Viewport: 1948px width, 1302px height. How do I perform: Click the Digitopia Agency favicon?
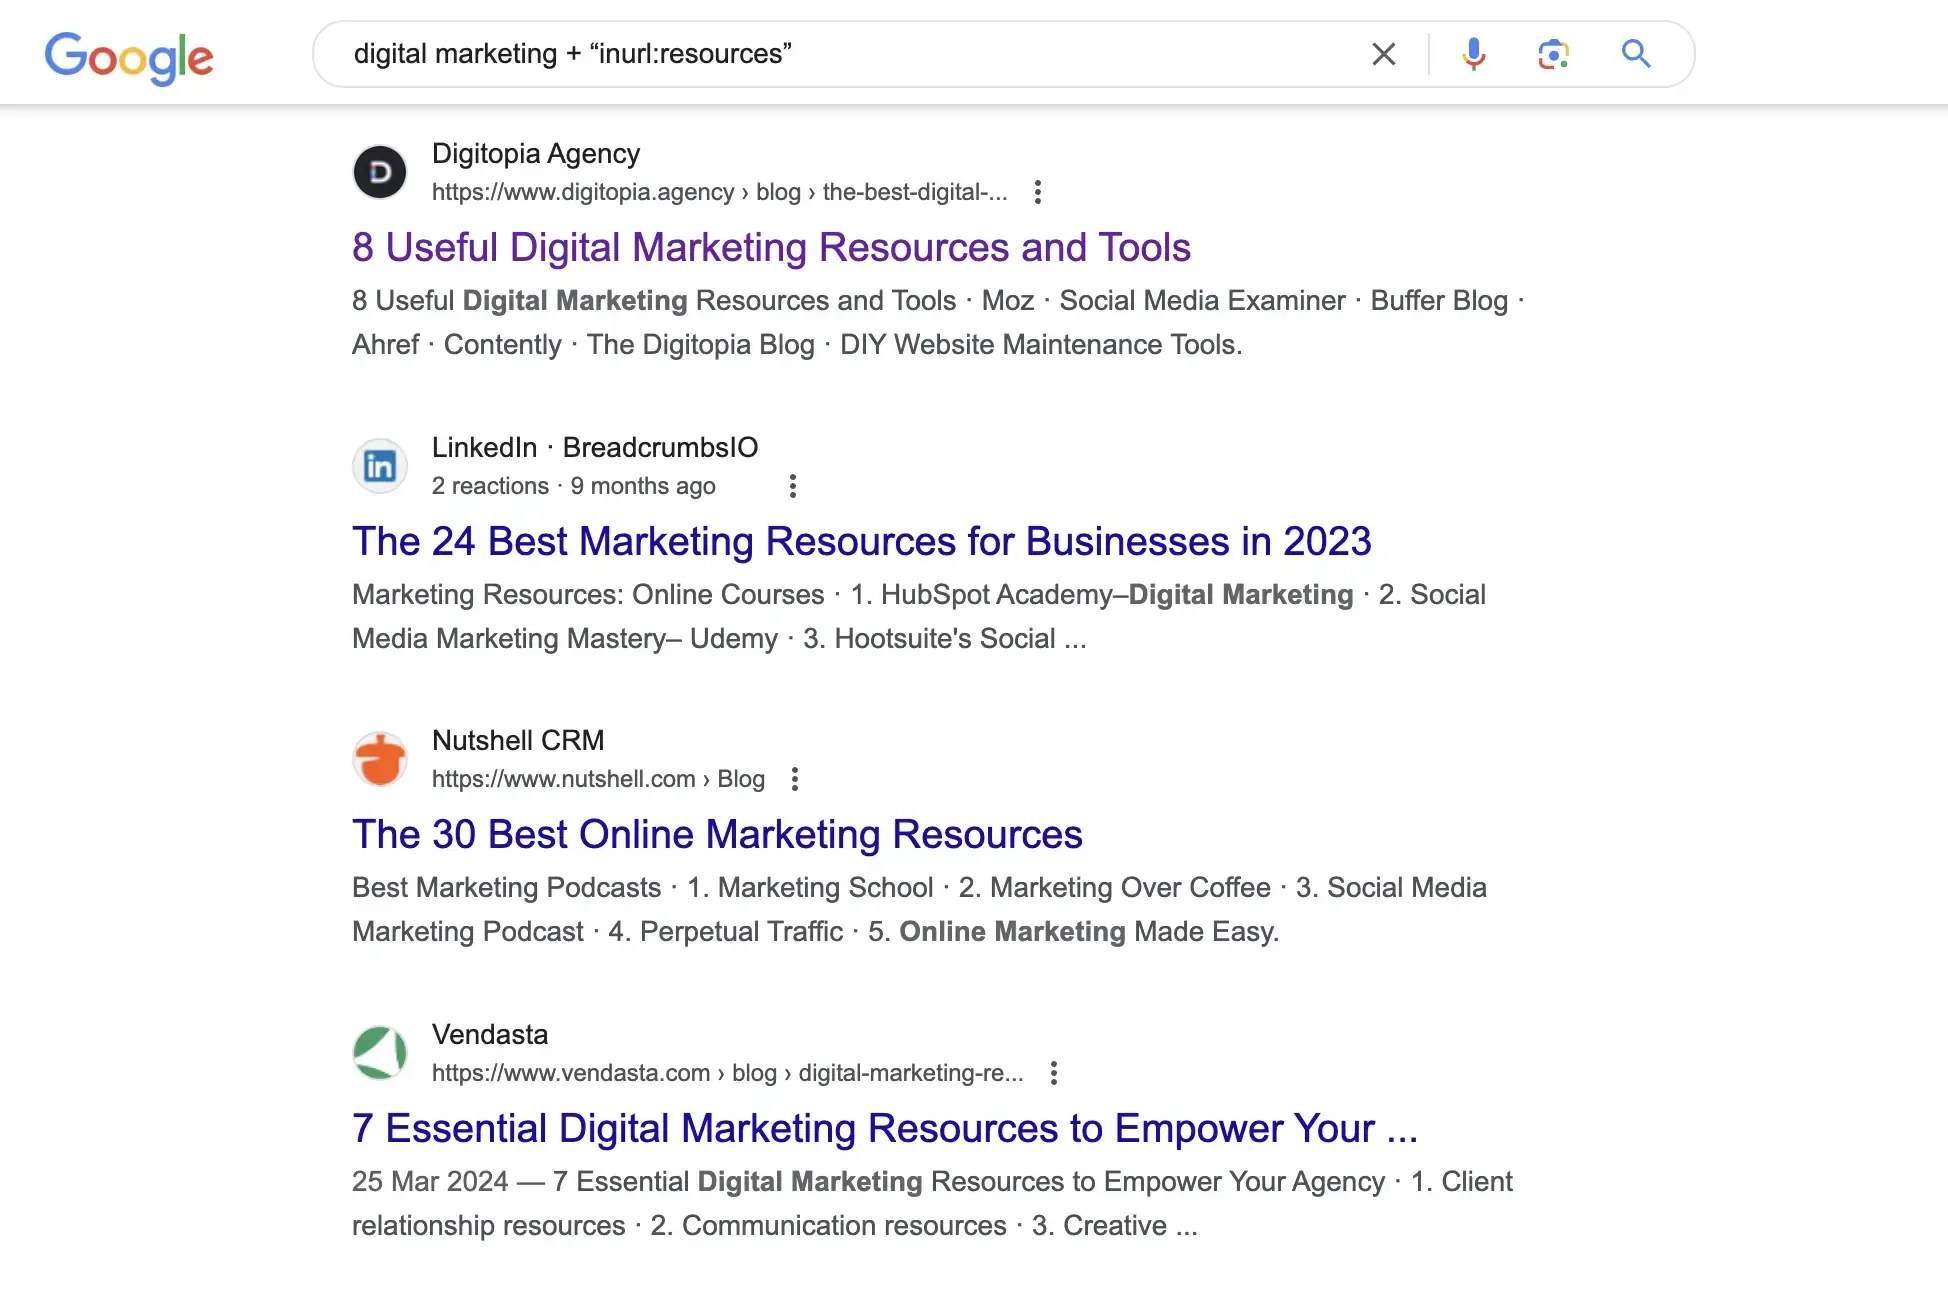(380, 172)
